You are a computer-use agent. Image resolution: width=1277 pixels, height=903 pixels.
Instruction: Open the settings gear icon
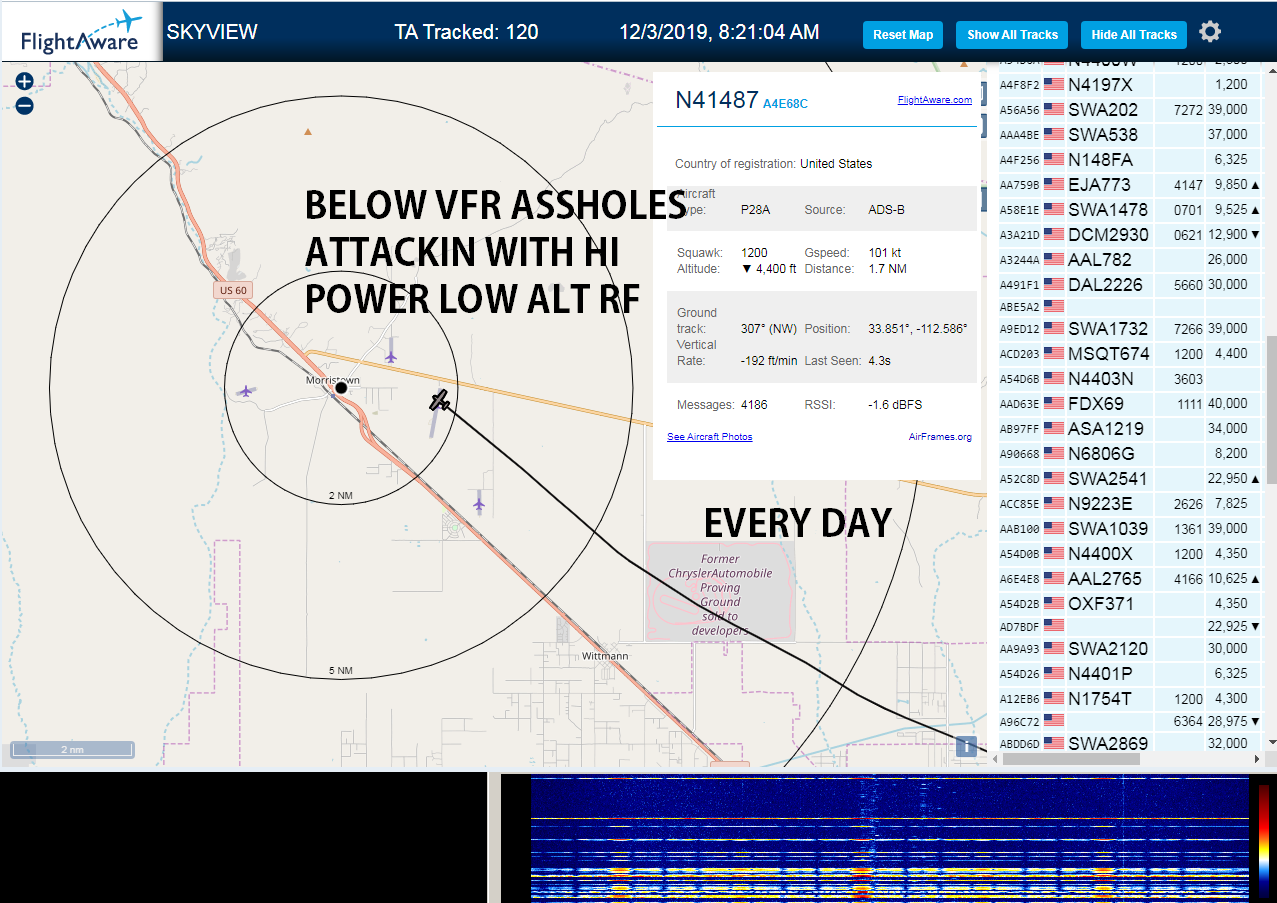1210,32
